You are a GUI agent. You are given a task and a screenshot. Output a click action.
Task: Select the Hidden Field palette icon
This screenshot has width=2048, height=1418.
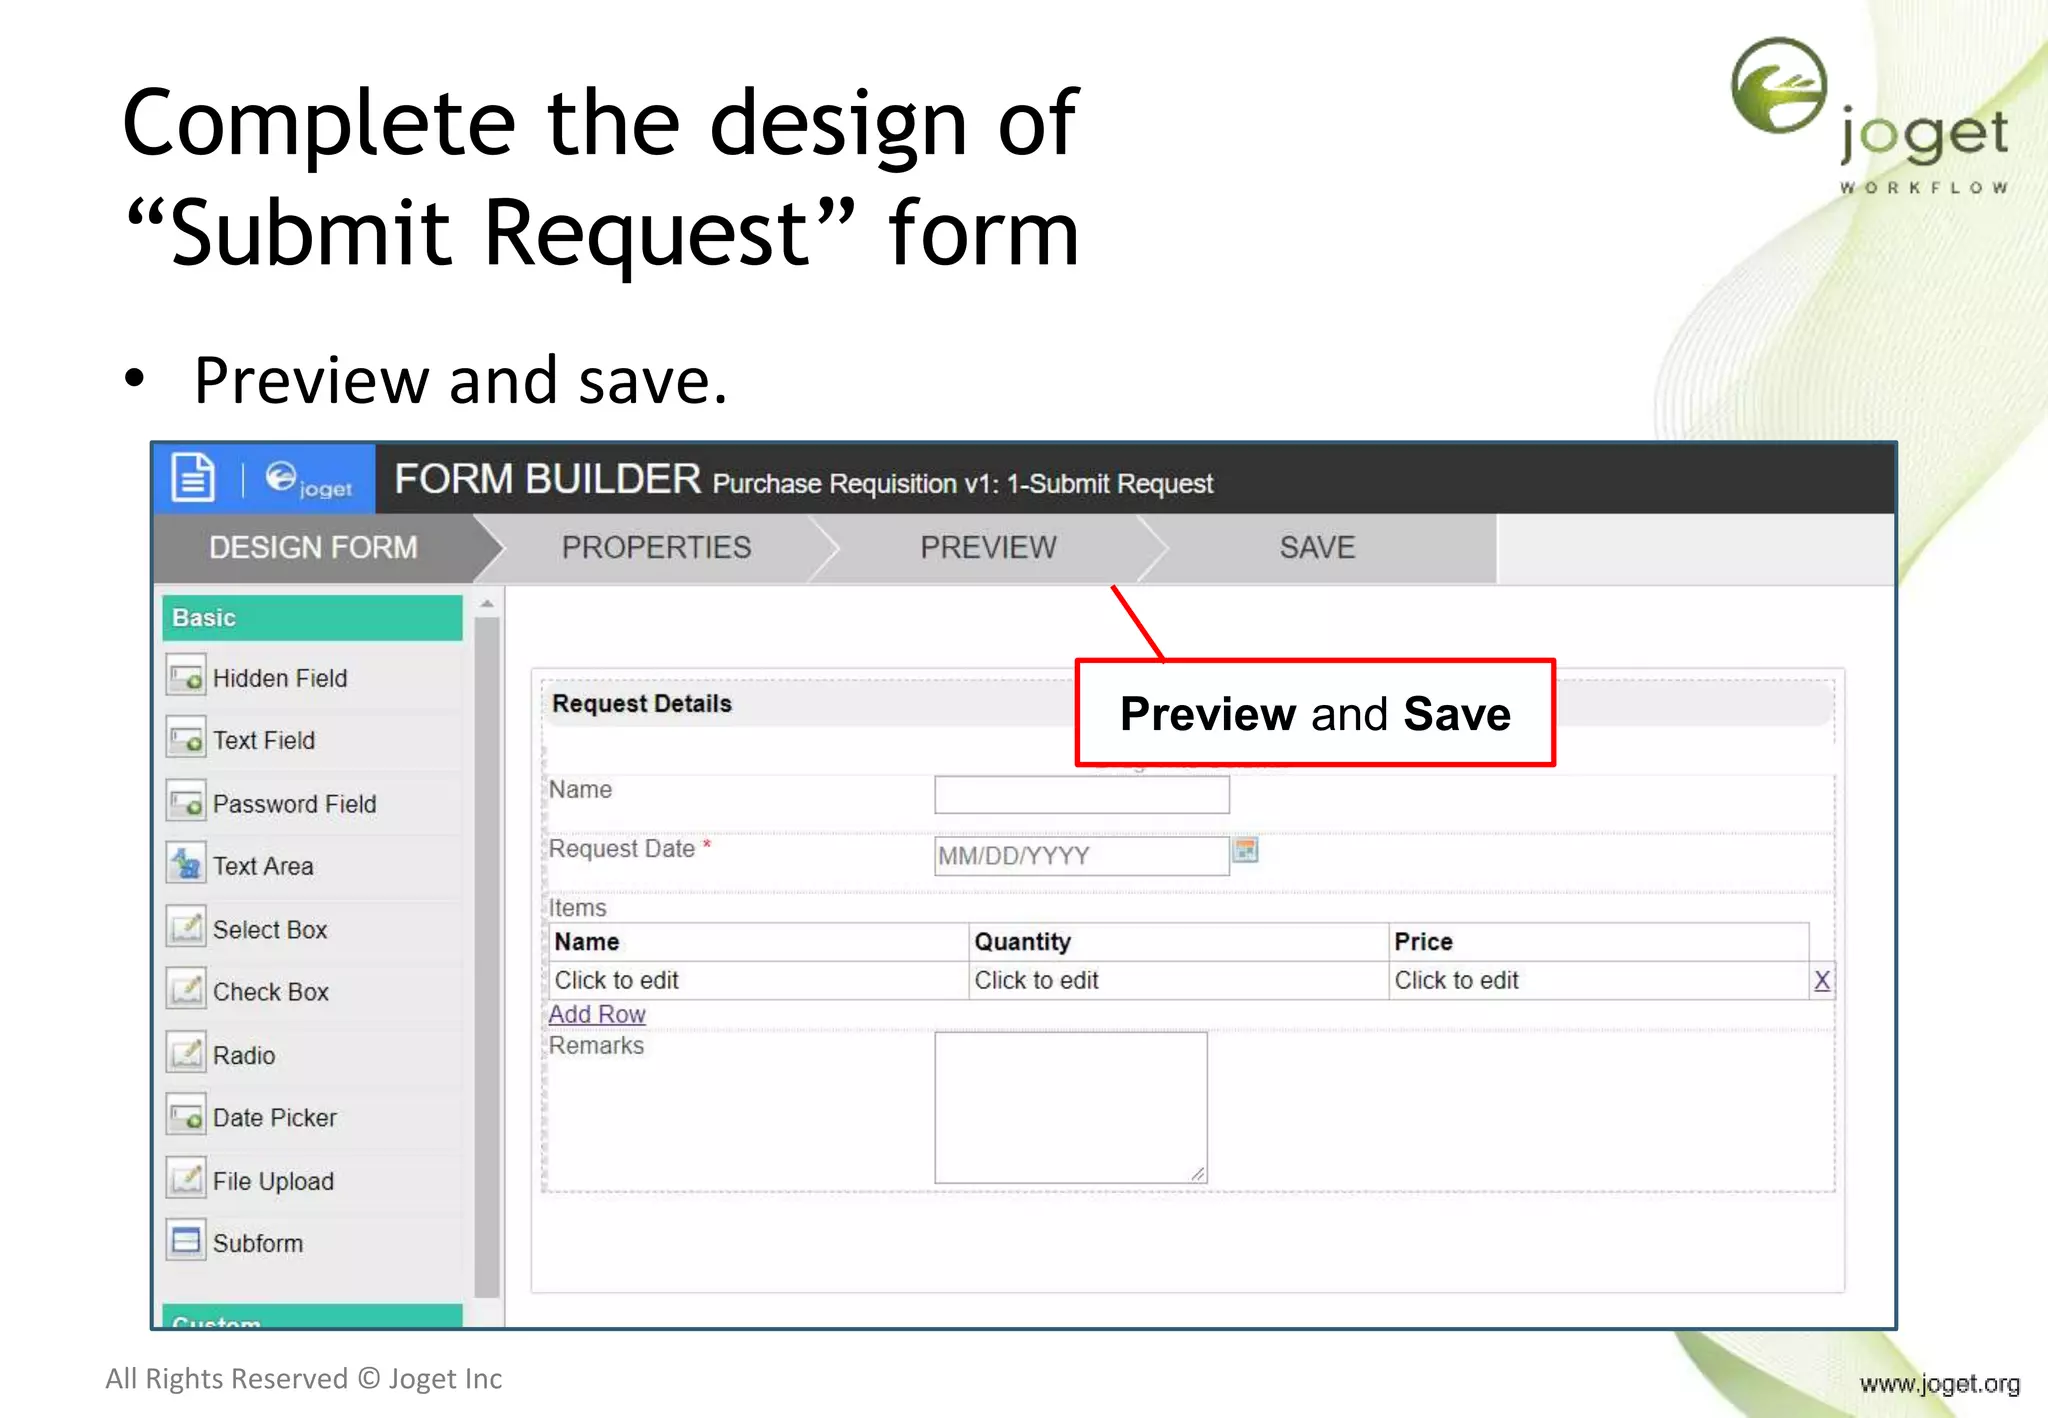click(186, 677)
